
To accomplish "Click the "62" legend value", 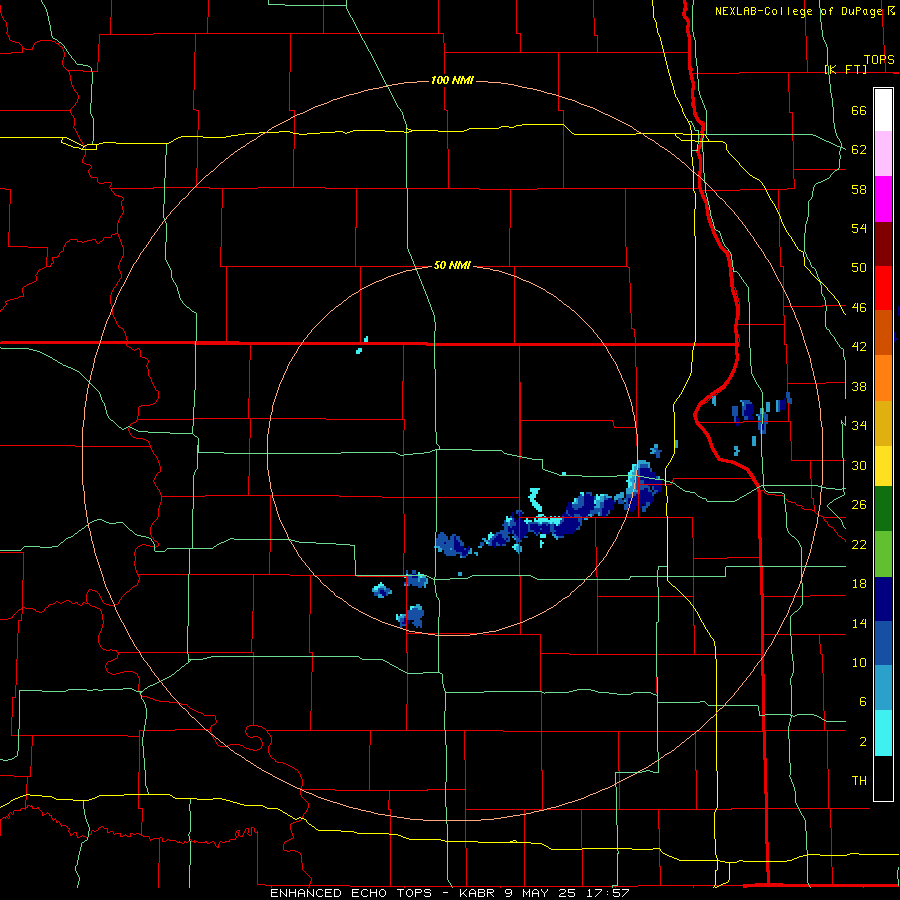I will (859, 150).
